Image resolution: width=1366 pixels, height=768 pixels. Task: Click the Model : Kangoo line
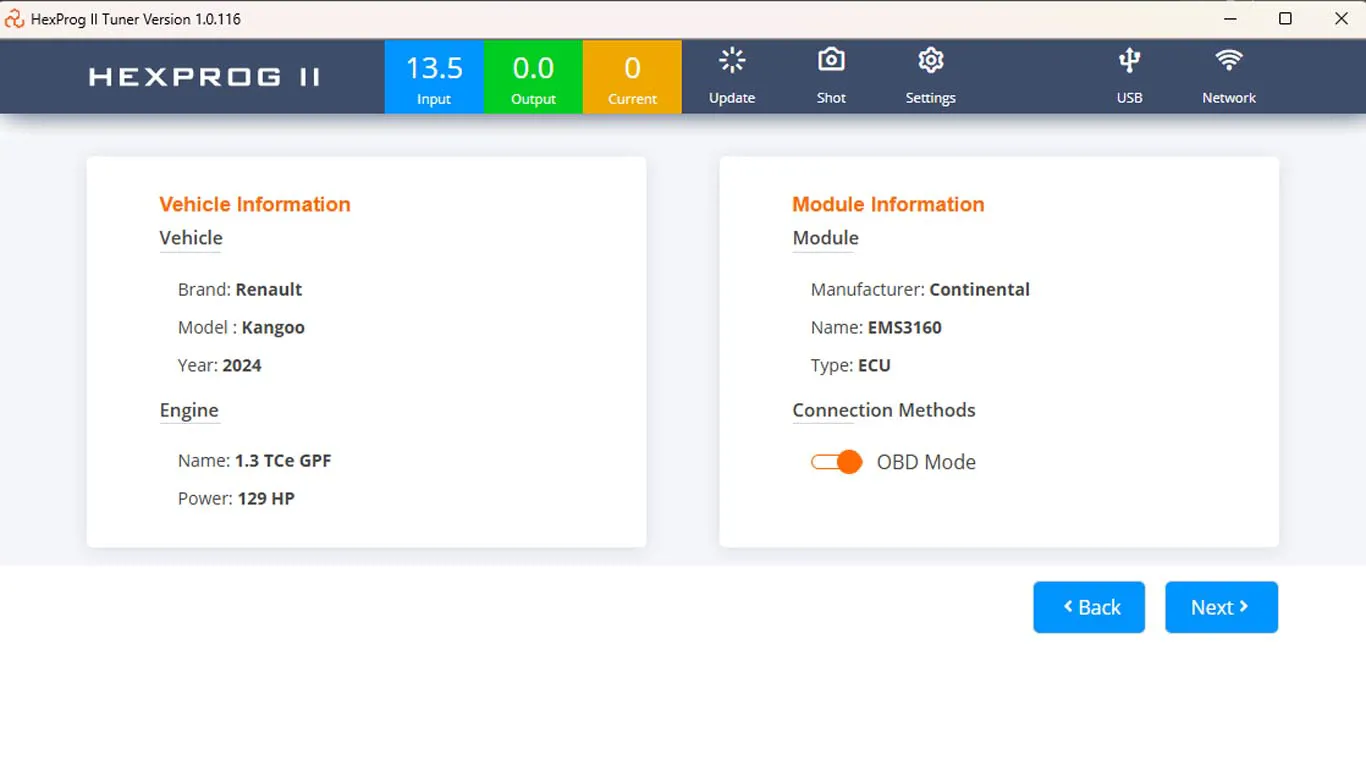(x=241, y=327)
